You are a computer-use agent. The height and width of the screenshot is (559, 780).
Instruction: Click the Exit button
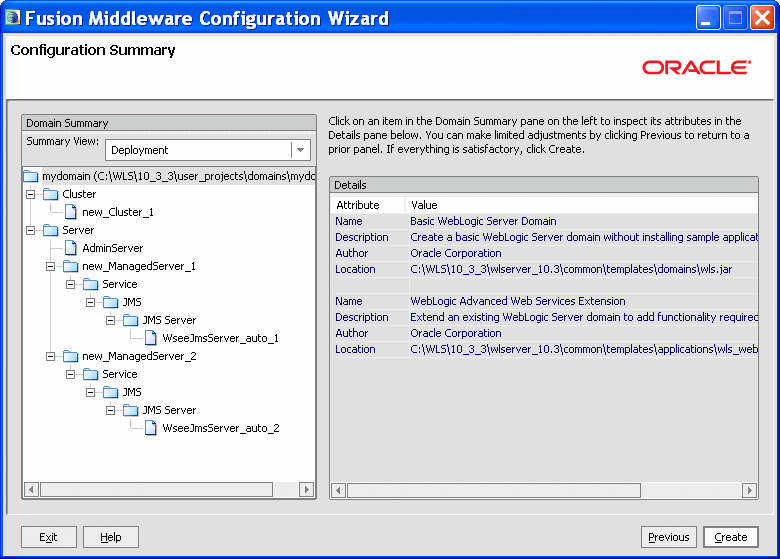click(48, 537)
